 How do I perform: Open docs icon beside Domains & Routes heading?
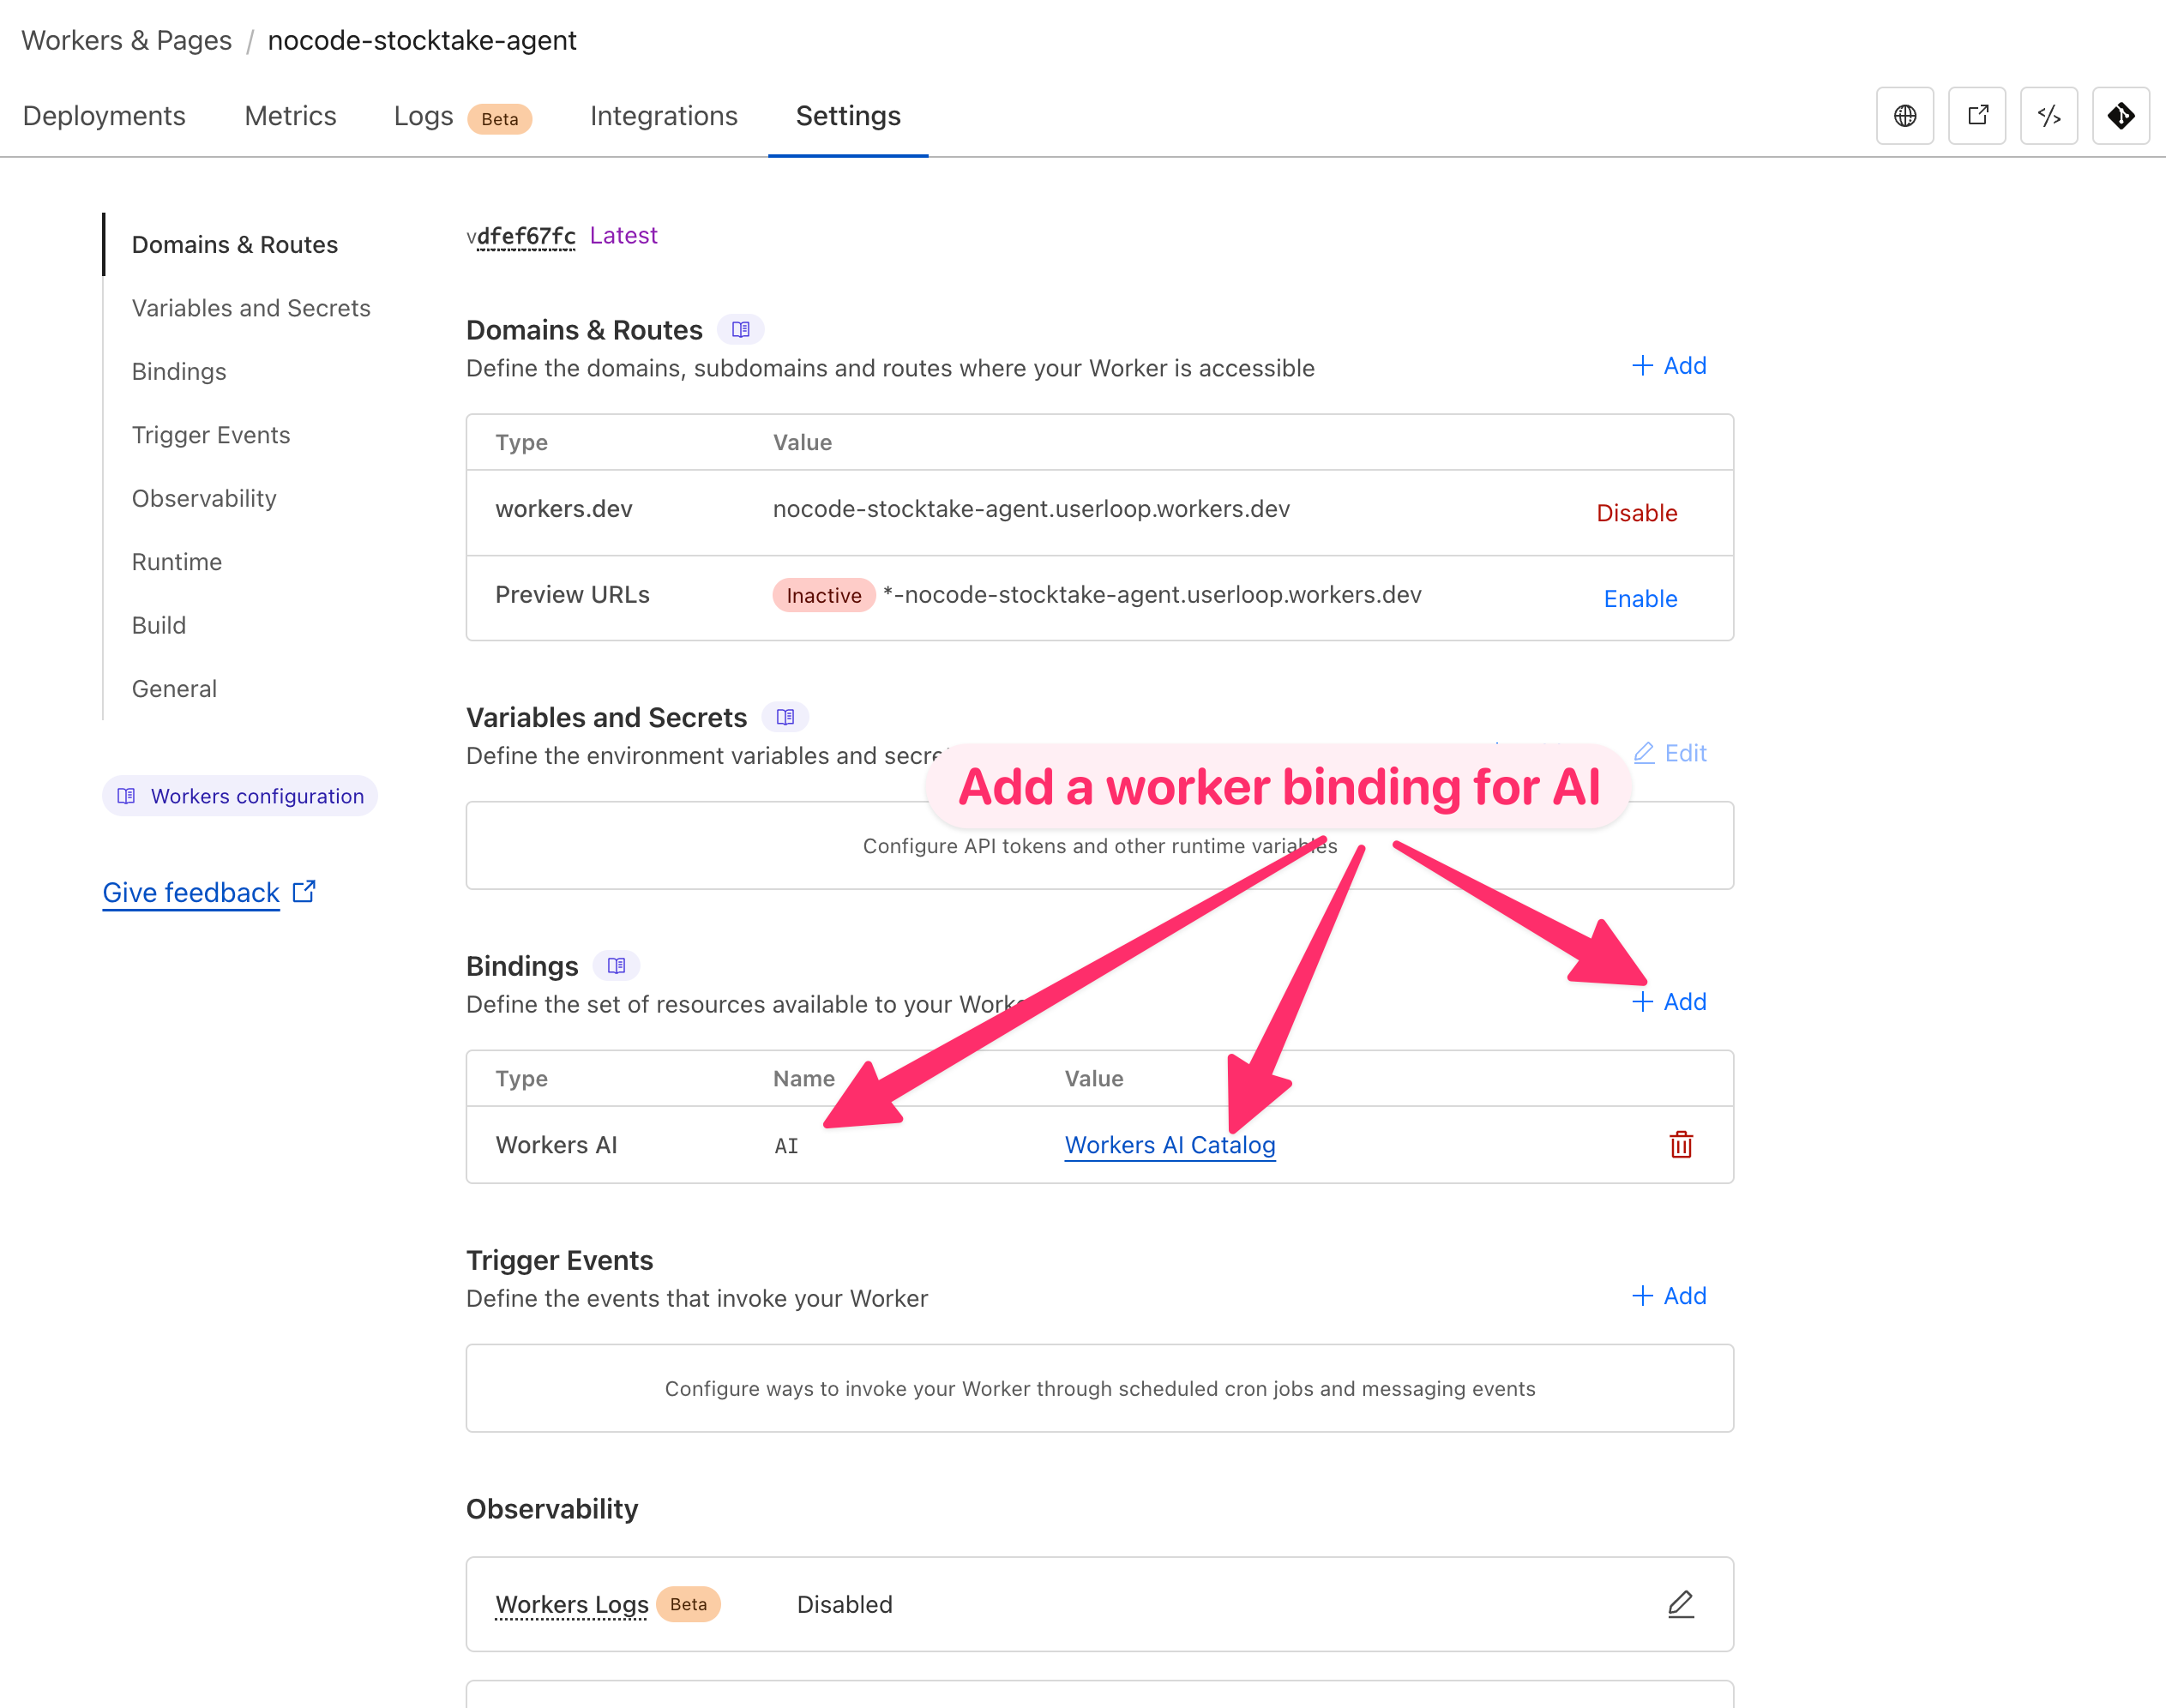click(x=741, y=330)
